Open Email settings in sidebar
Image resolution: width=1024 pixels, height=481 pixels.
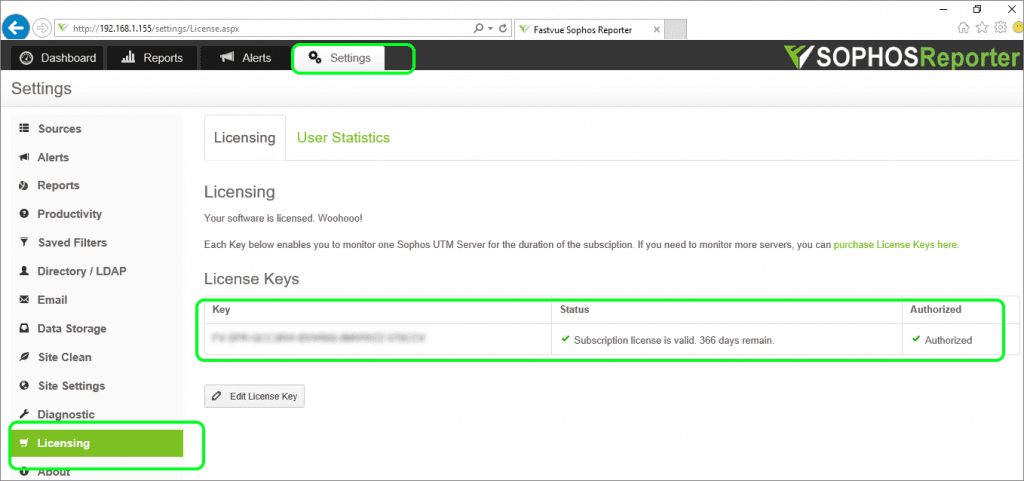coord(97,300)
